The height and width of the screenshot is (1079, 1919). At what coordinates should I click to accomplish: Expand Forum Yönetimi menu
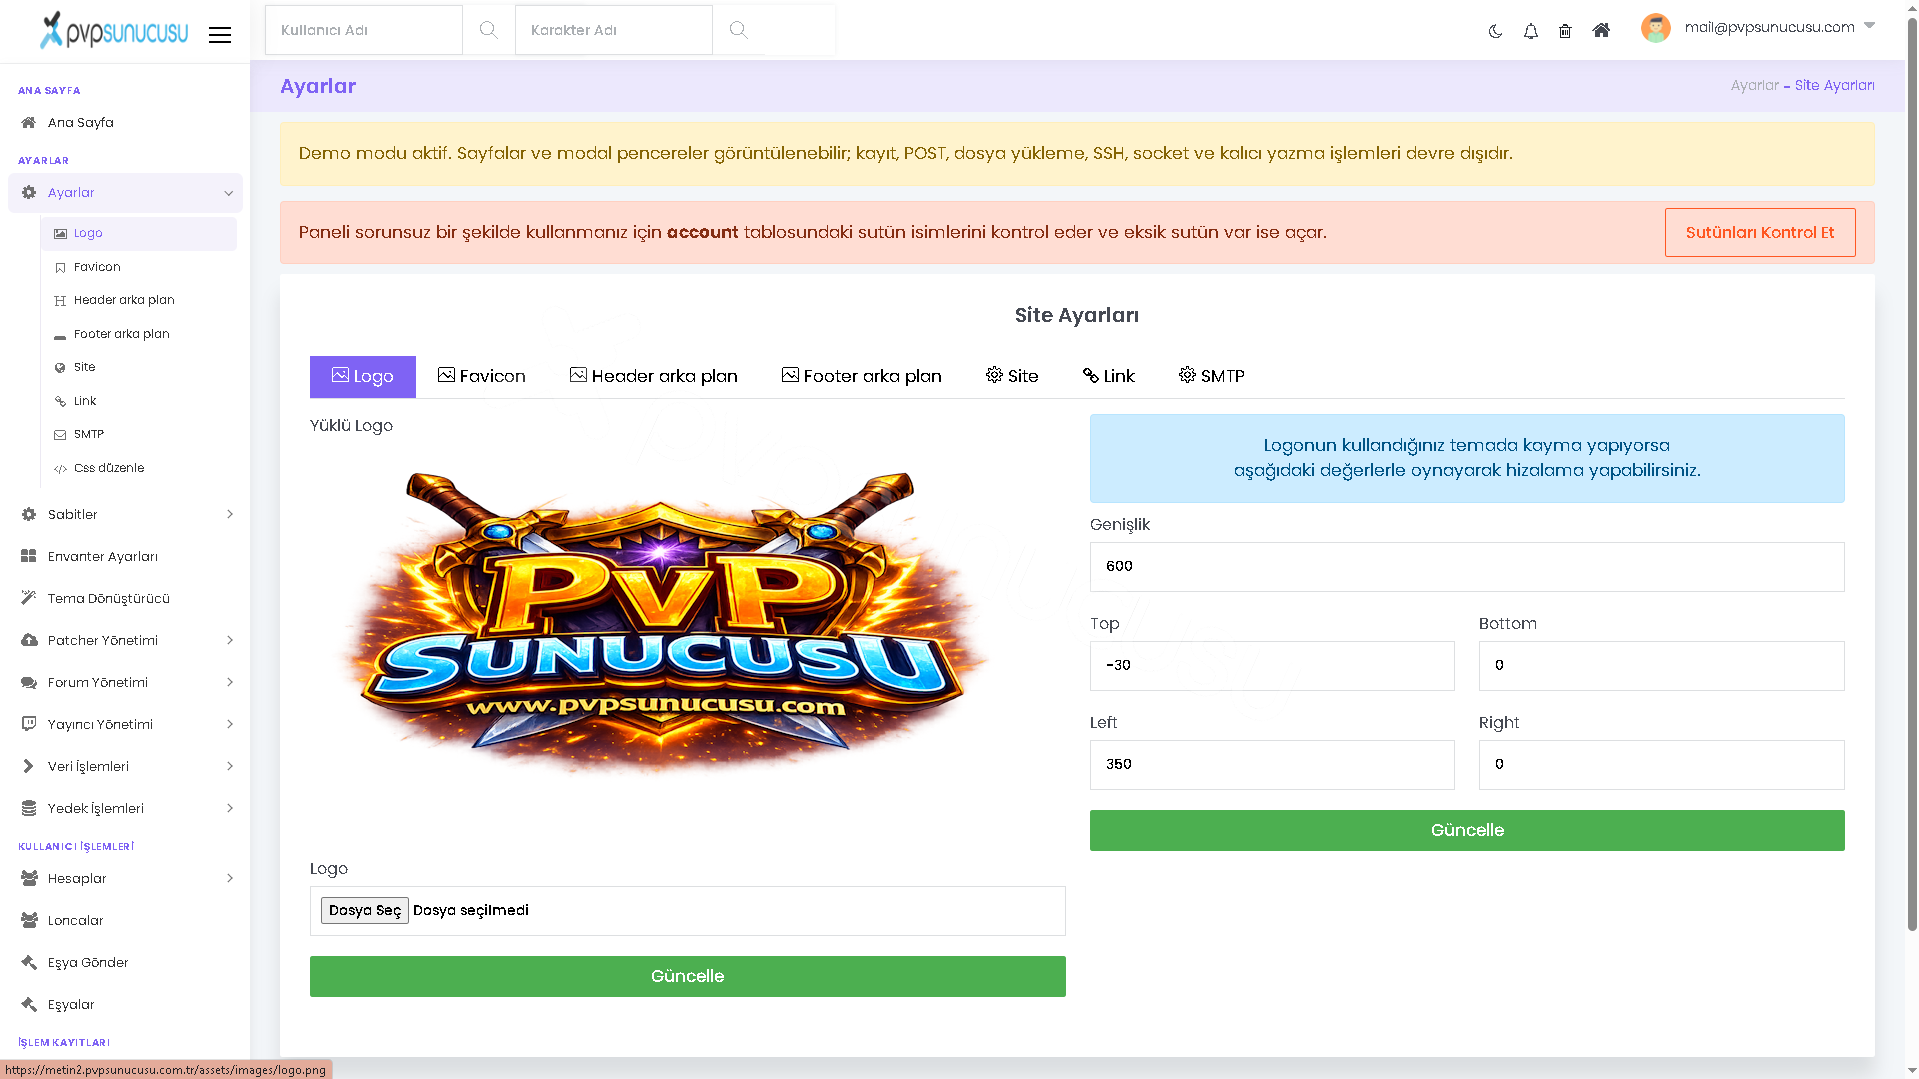click(125, 682)
